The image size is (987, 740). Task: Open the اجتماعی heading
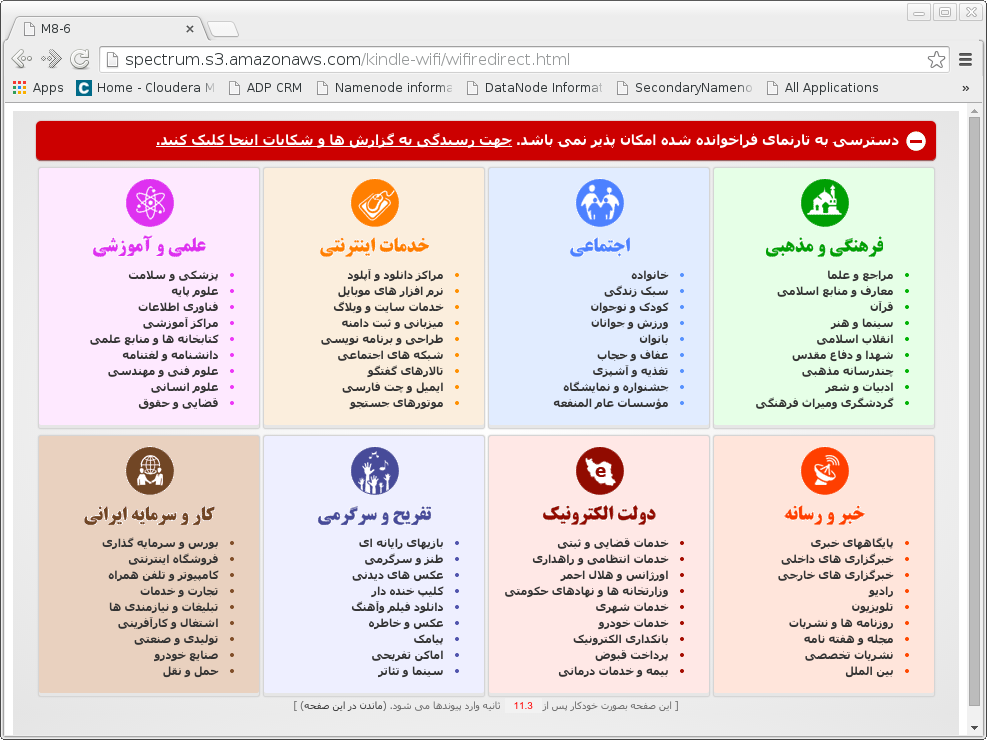600,245
